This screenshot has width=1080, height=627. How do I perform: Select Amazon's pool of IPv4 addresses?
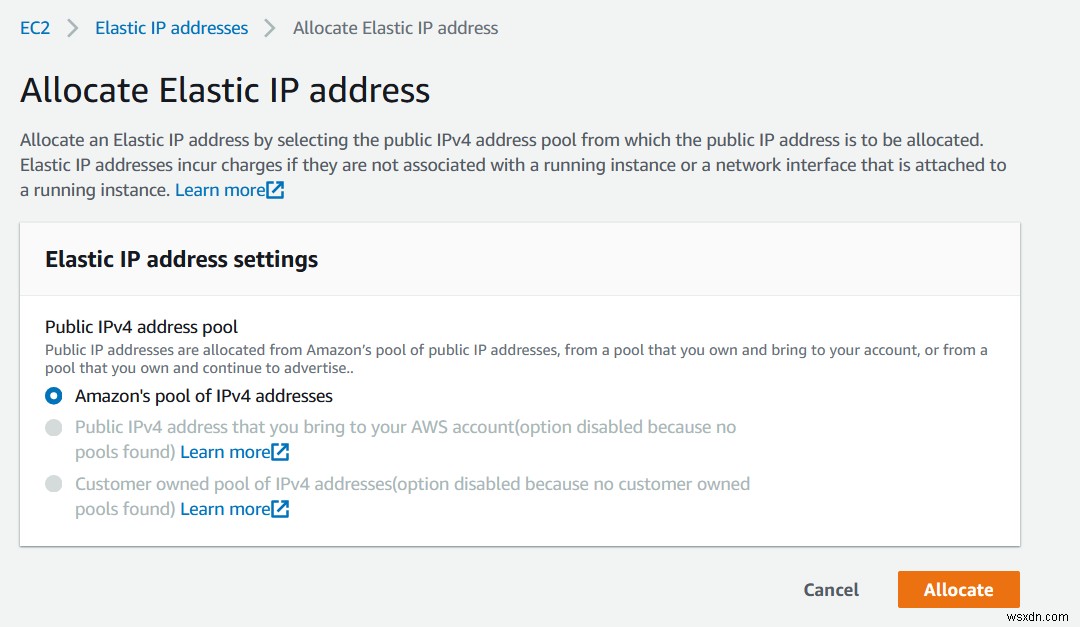tap(54, 395)
